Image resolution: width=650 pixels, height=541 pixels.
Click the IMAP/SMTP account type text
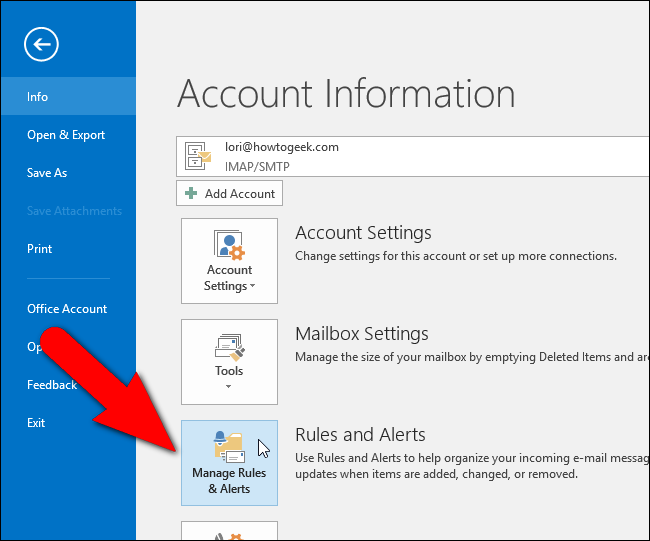pos(257,167)
